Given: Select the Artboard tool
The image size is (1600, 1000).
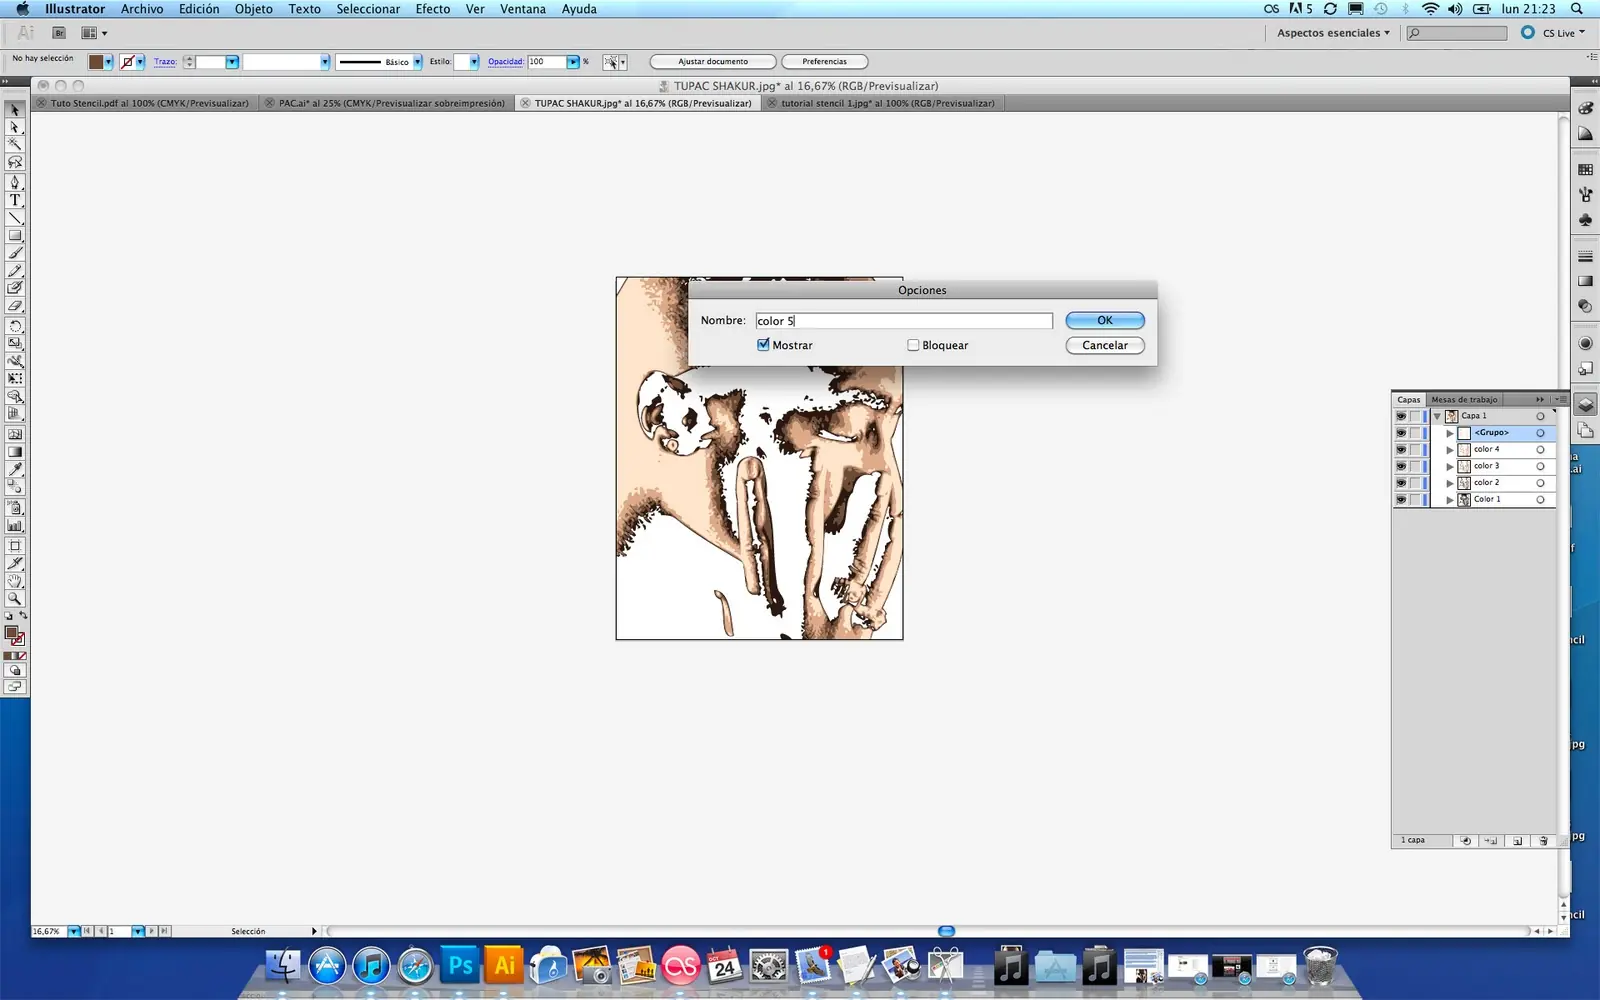Looking at the screenshot, I should [15, 546].
